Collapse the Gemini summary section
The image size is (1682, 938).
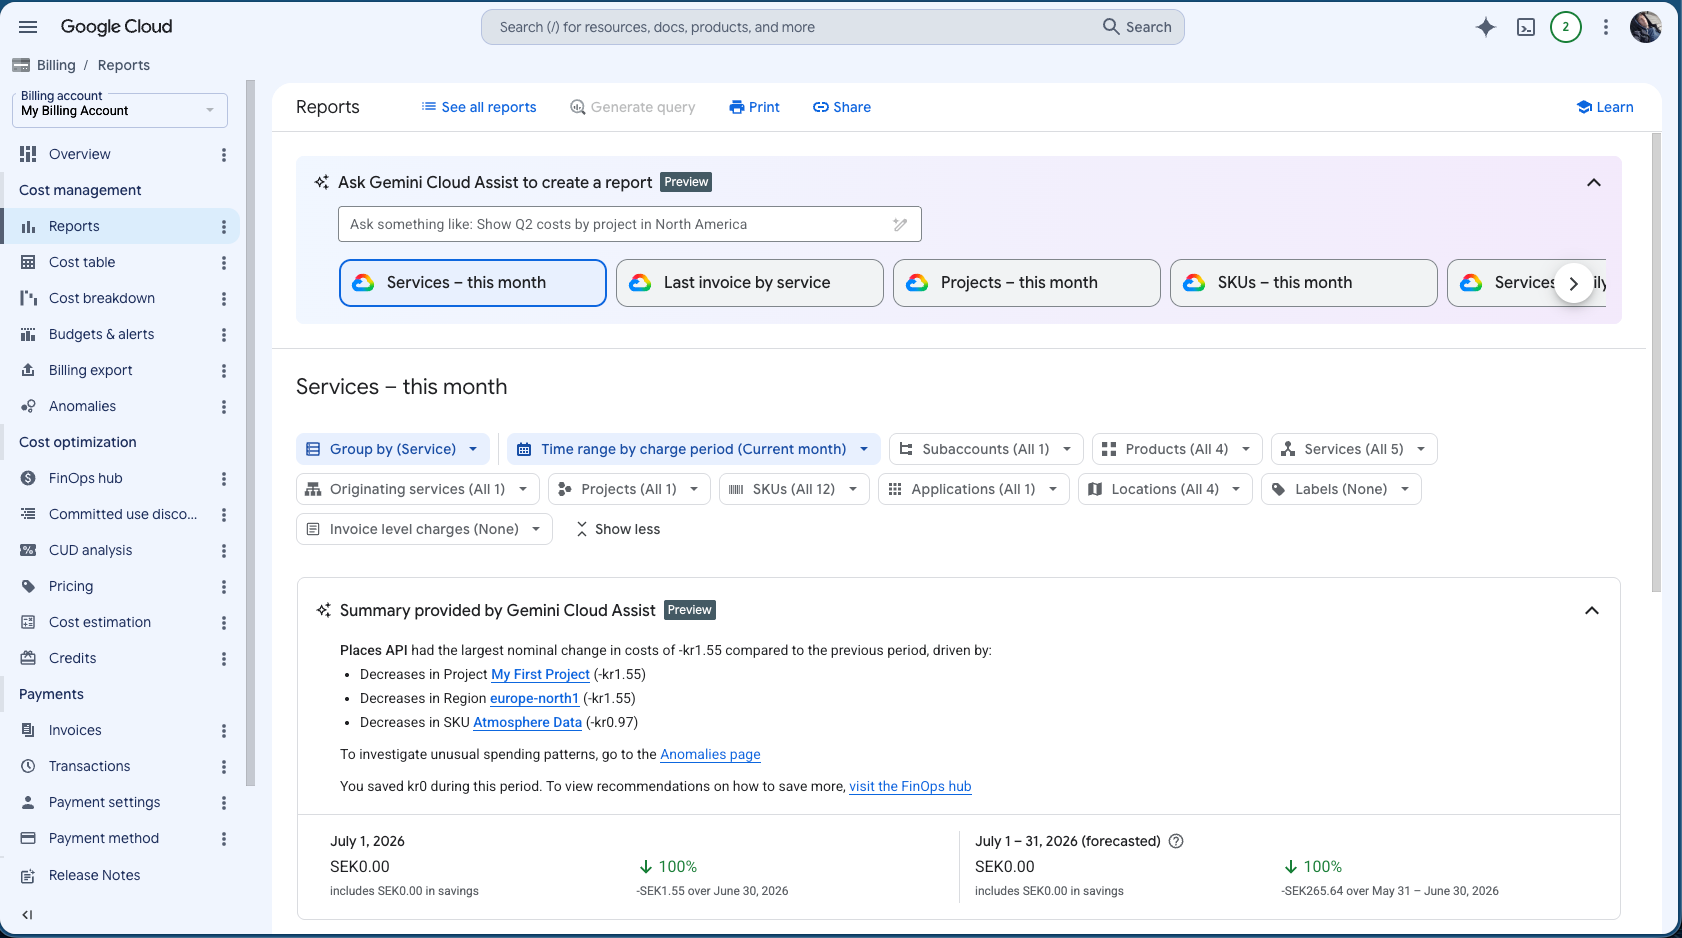pos(1592,610)
